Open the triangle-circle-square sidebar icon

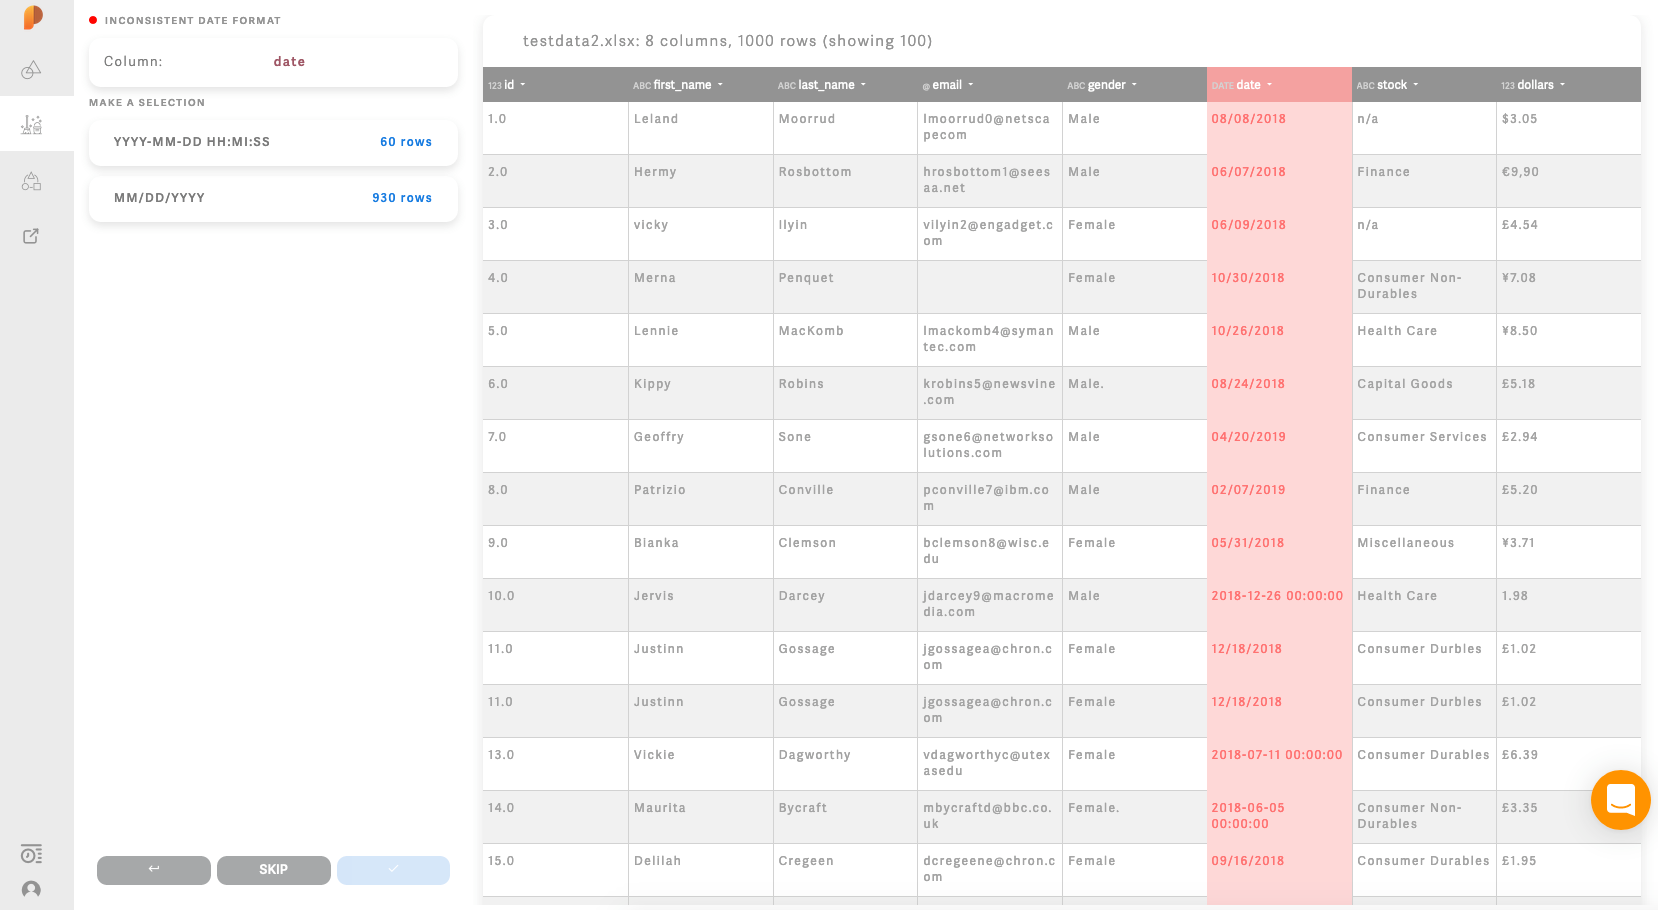pos(32,181)
